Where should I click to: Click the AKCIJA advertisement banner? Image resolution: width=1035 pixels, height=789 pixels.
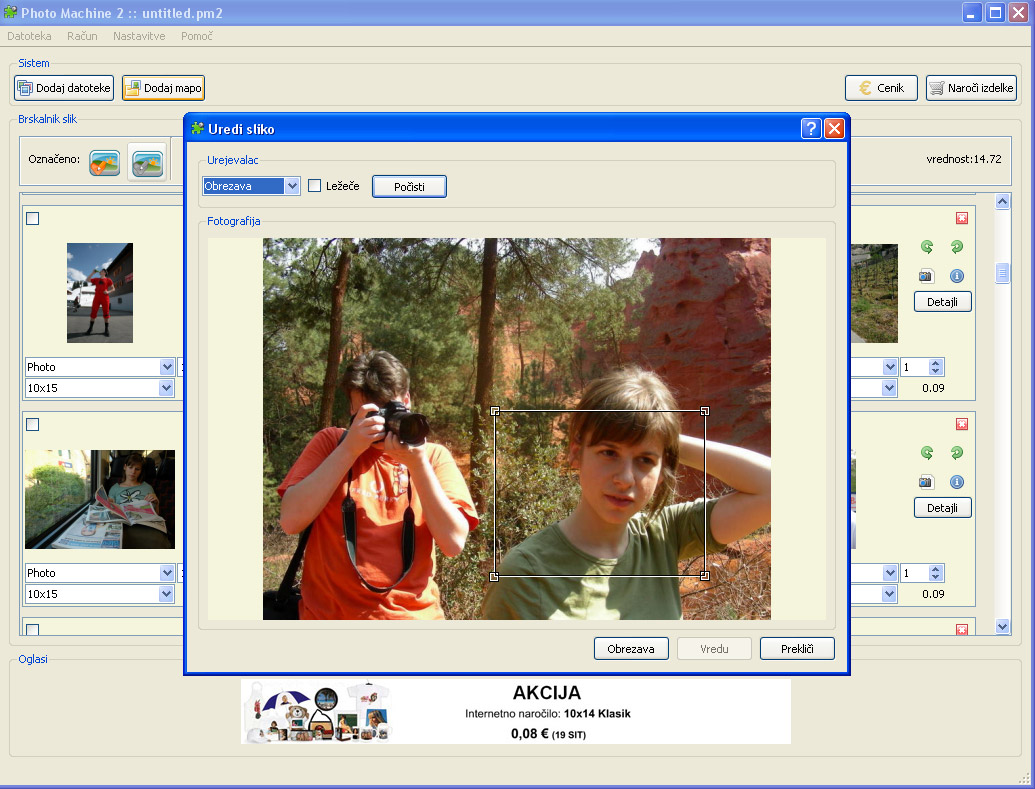pos(515,711)
